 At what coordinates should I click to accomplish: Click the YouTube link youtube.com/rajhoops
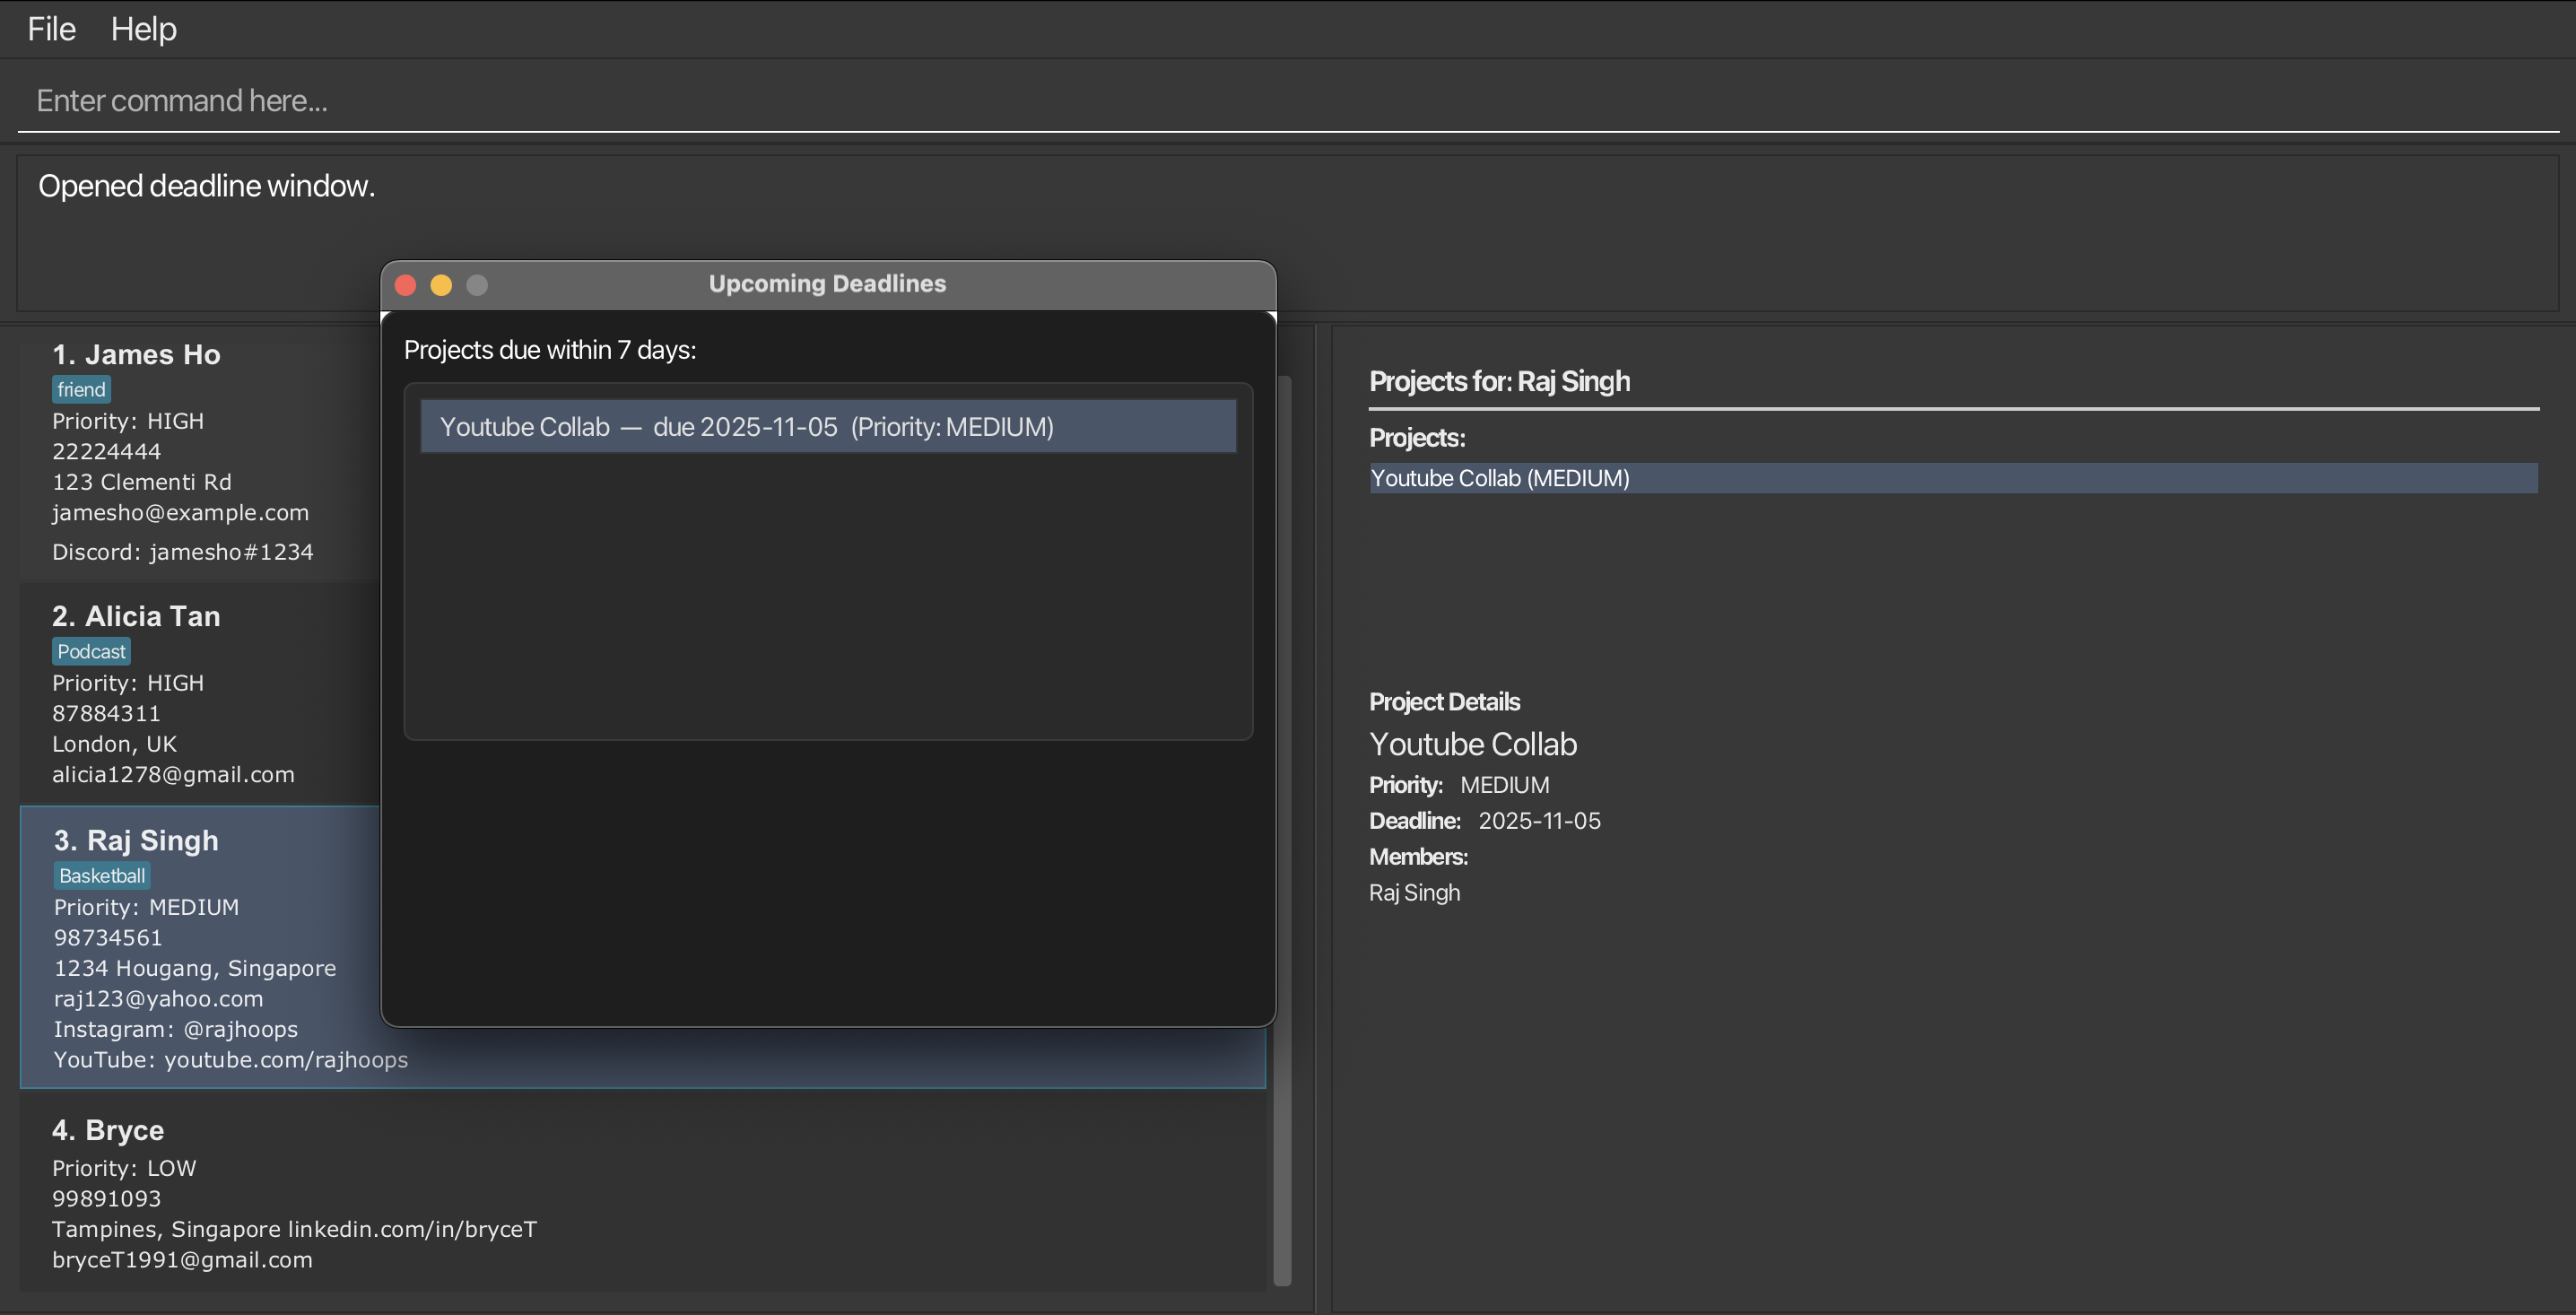(231, 1059)
